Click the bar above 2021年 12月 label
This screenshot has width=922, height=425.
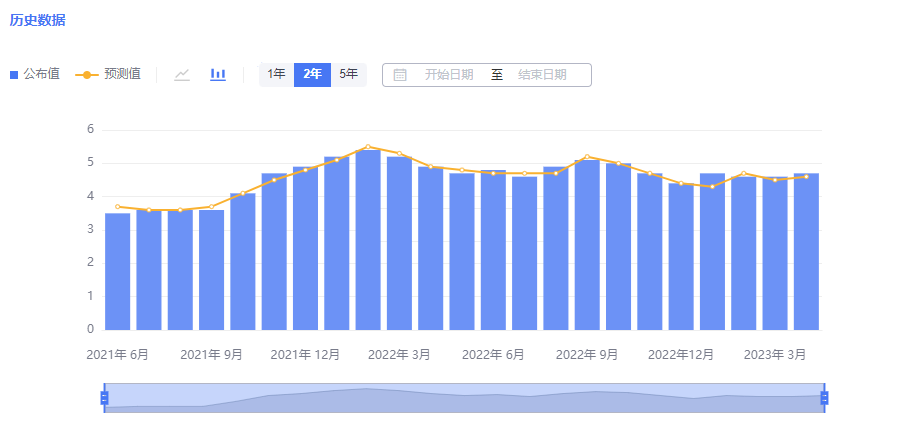(x=305, y=248)
